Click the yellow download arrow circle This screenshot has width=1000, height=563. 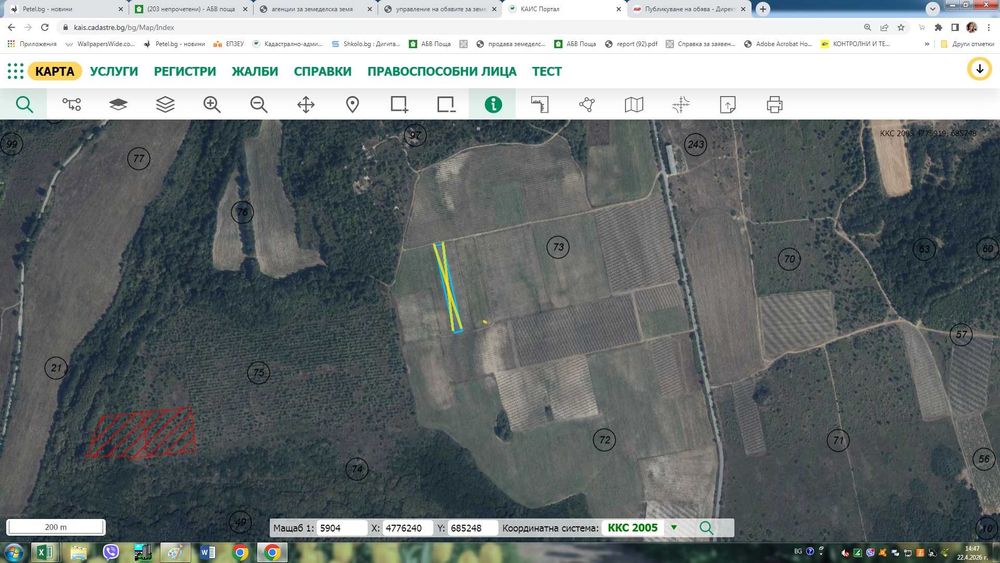(x=980, y=69)
